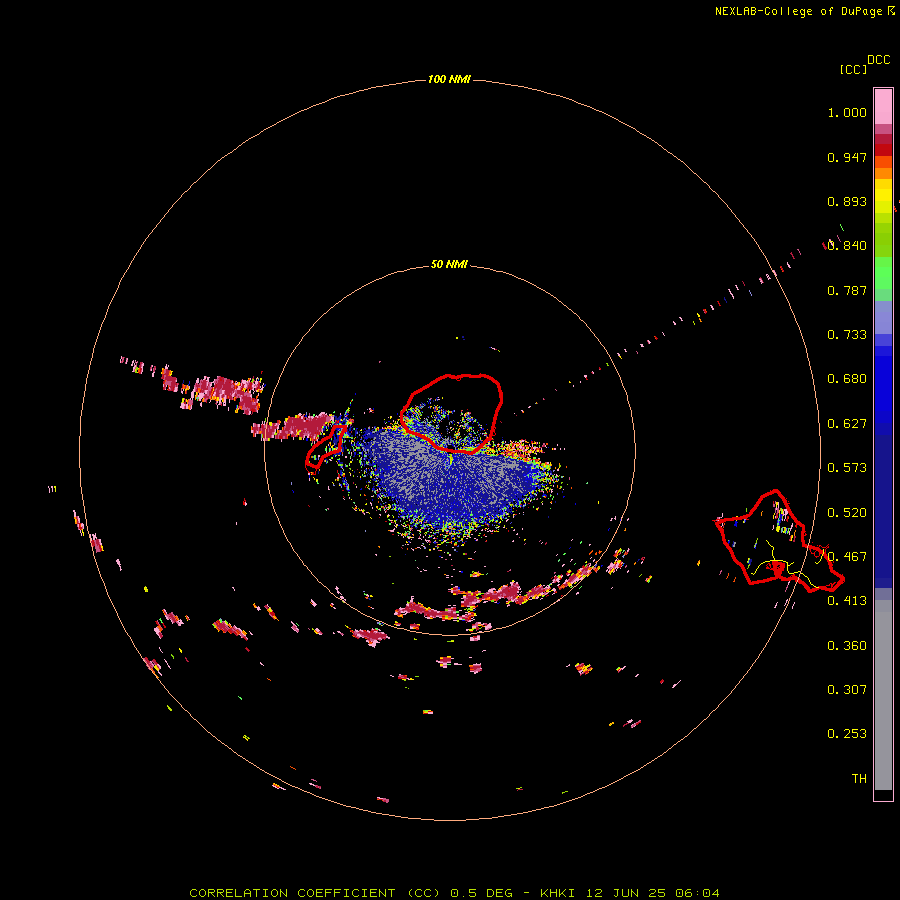Pick the red swatch just above 0.947
The height and width of the screenshot is (900, 900).
tap(883, 149)
